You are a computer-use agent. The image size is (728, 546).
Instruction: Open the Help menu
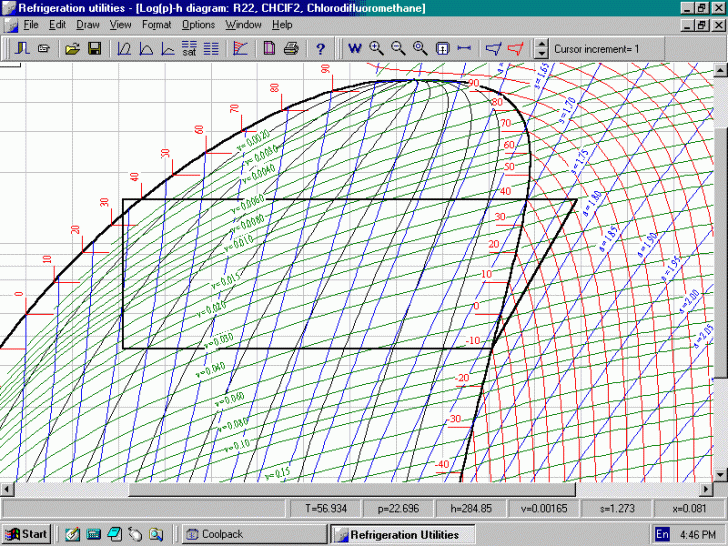[x=282, y=25]
